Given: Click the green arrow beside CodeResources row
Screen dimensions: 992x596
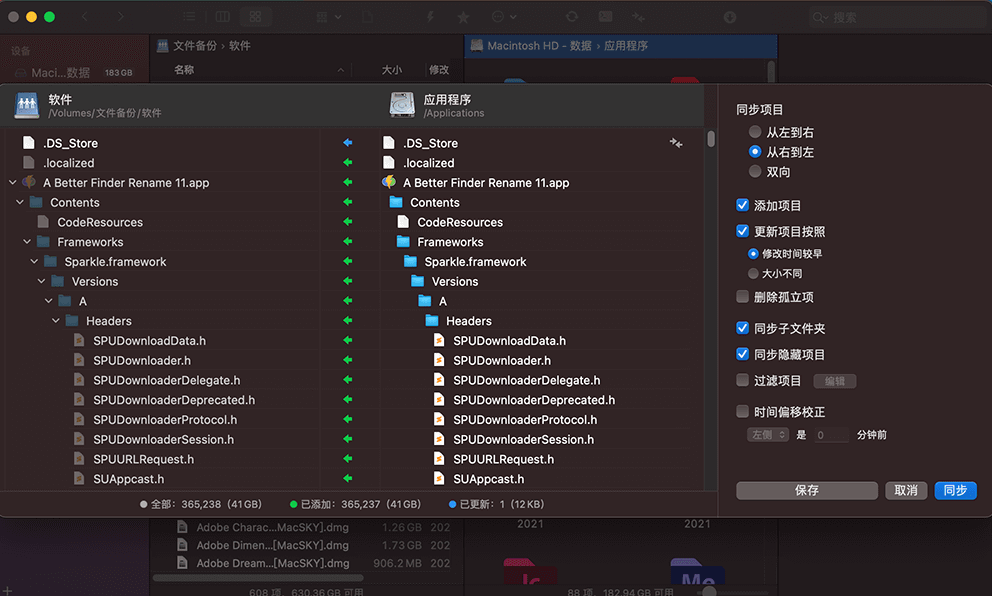Looking at the screenshot, I should [x=348, y=222].
